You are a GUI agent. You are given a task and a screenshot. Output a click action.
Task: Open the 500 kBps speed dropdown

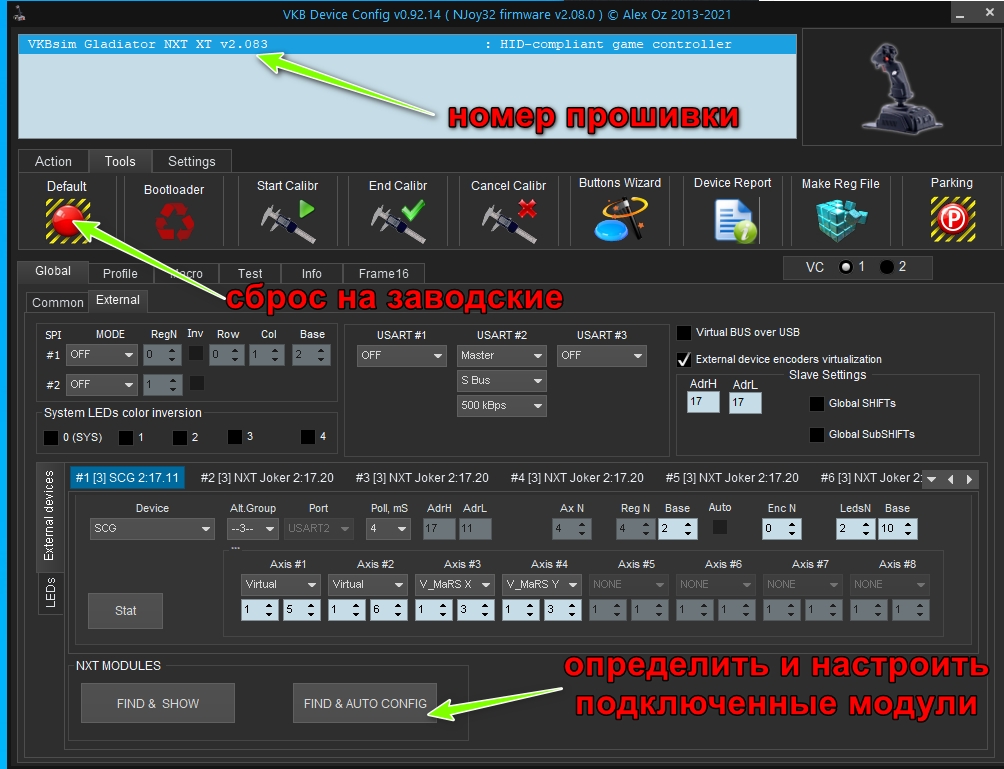[x=501, y=405]
